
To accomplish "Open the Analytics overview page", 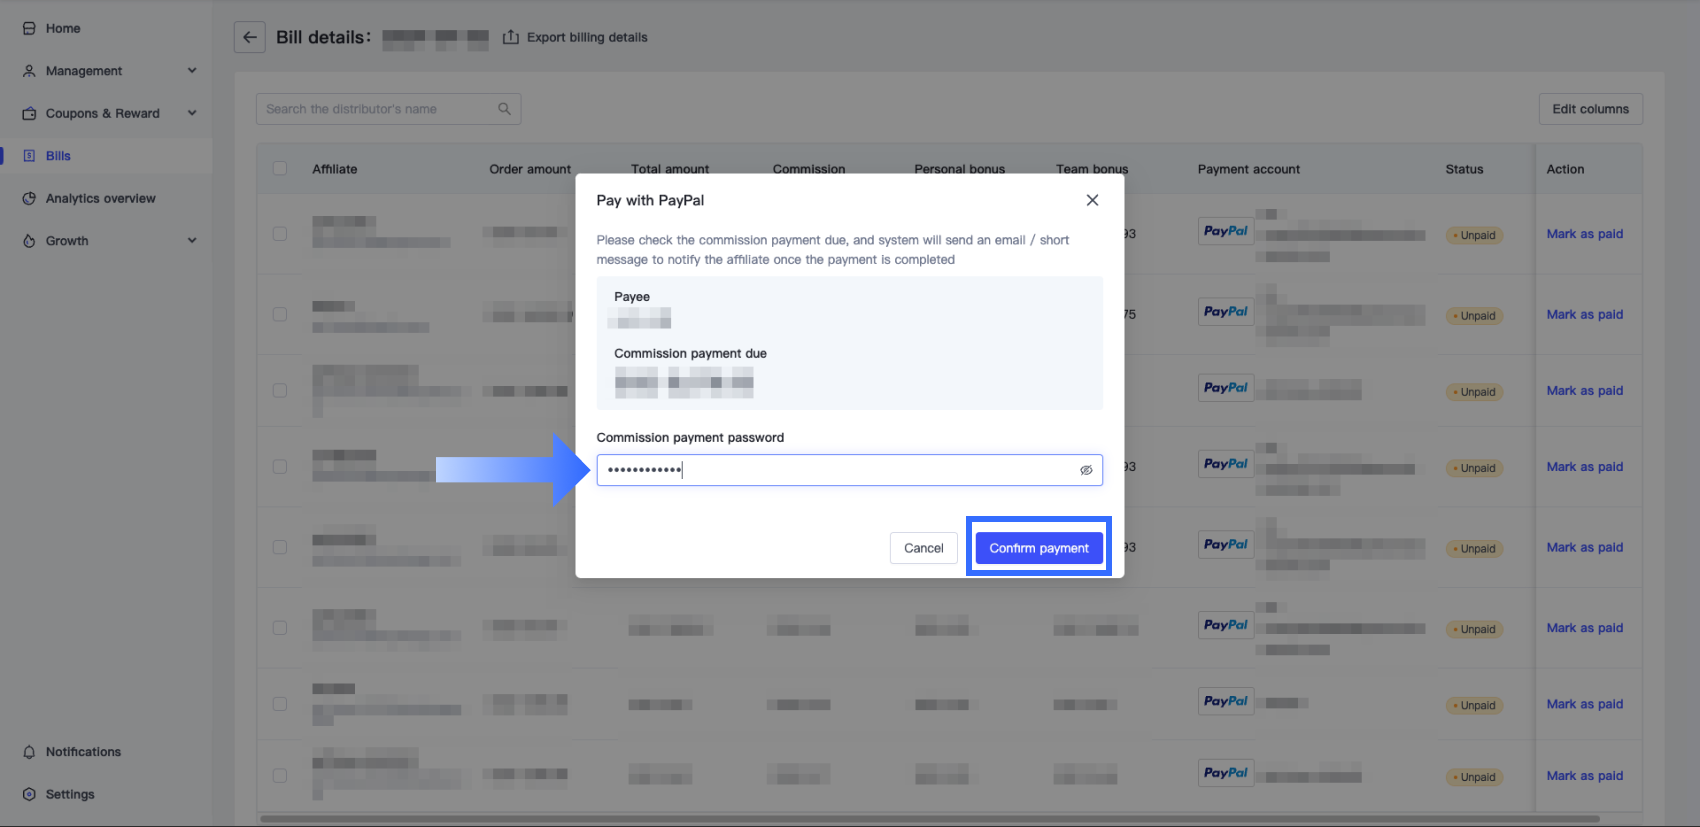I will click(100, 199).
